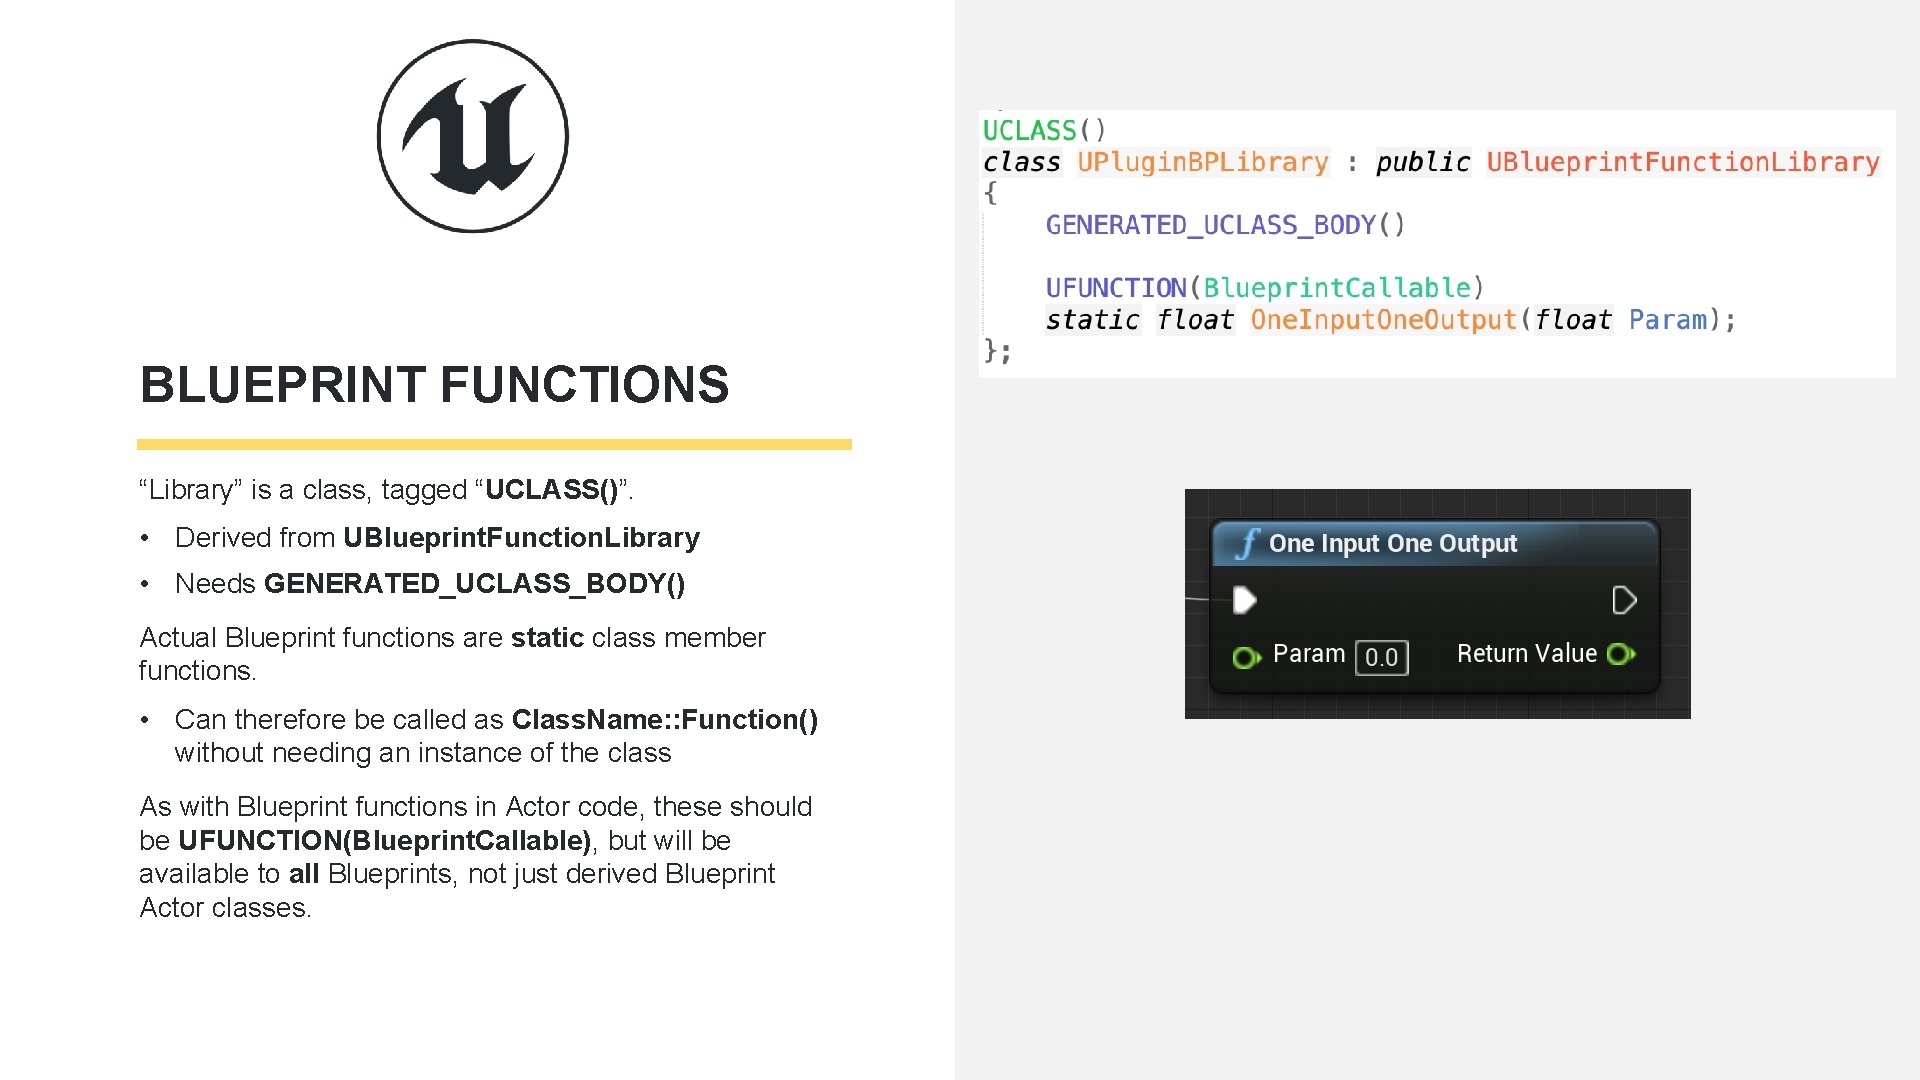Viewport: 1920px width, 1080px height.
Task: Click the white exec output arrow pin
Action: 1626,600
